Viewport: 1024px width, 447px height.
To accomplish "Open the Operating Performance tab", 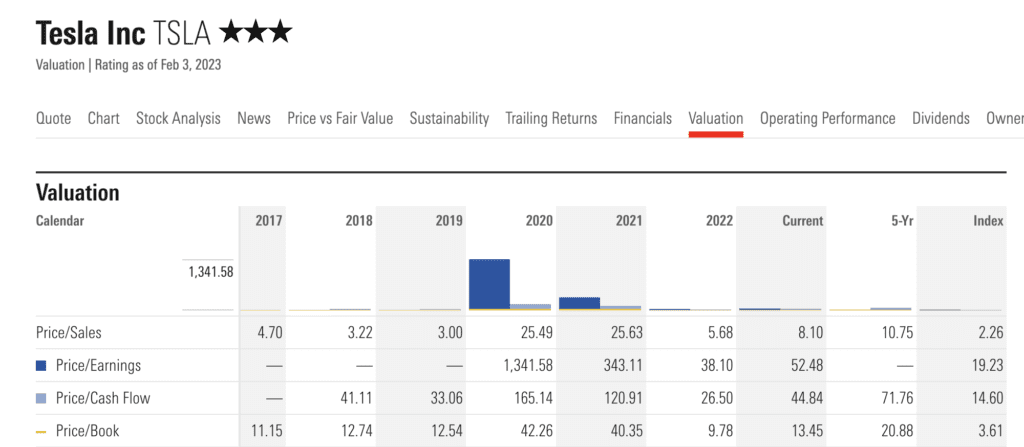I will [827, 118].
